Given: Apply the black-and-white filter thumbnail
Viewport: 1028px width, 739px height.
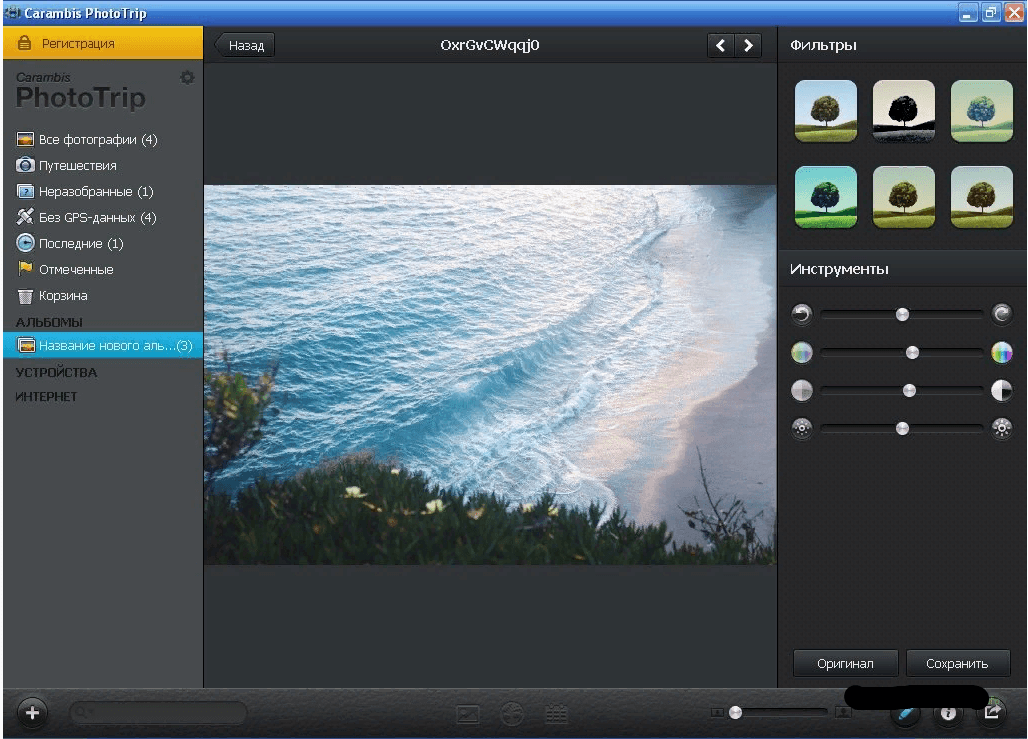Looking at the screenshot, I should click(x=904, y=111).
